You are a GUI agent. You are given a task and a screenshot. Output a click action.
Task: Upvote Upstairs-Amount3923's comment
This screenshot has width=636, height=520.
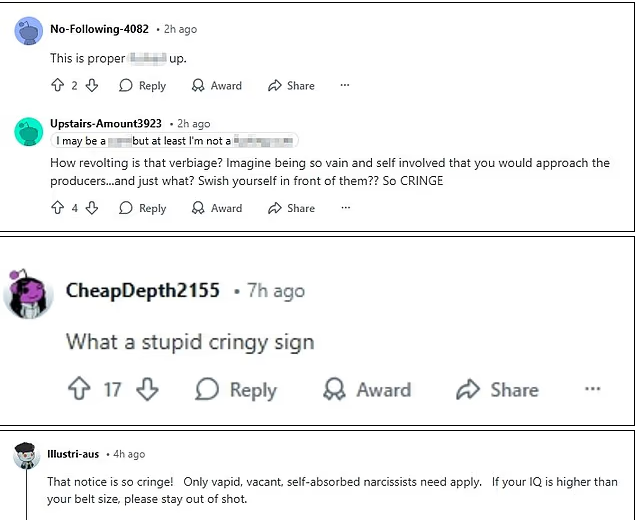(57, 208)
